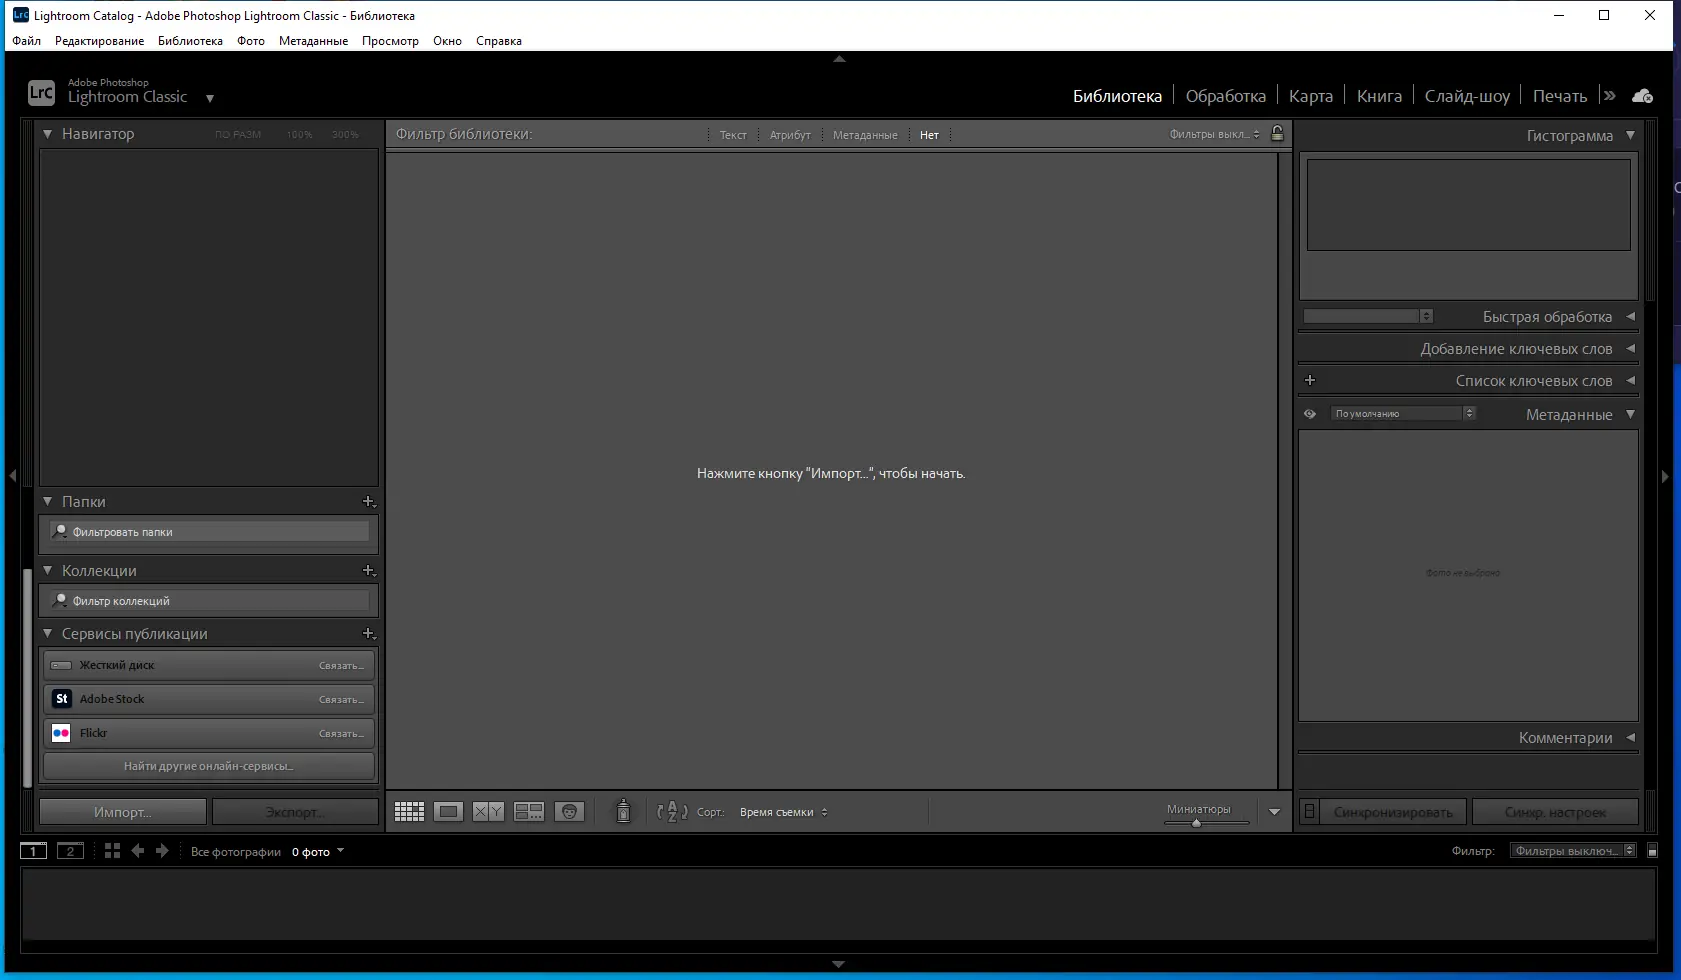Screen dimensions: 1681x980
Task: Click filmstrip grid shortcut icon
Action: tap(112, 851)
